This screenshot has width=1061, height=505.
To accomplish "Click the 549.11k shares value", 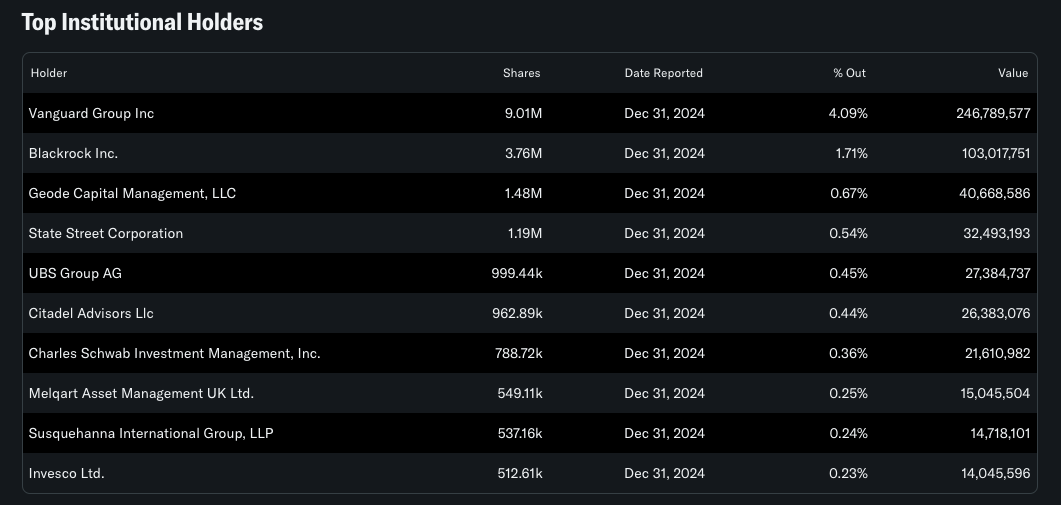I will coord(520,393).
